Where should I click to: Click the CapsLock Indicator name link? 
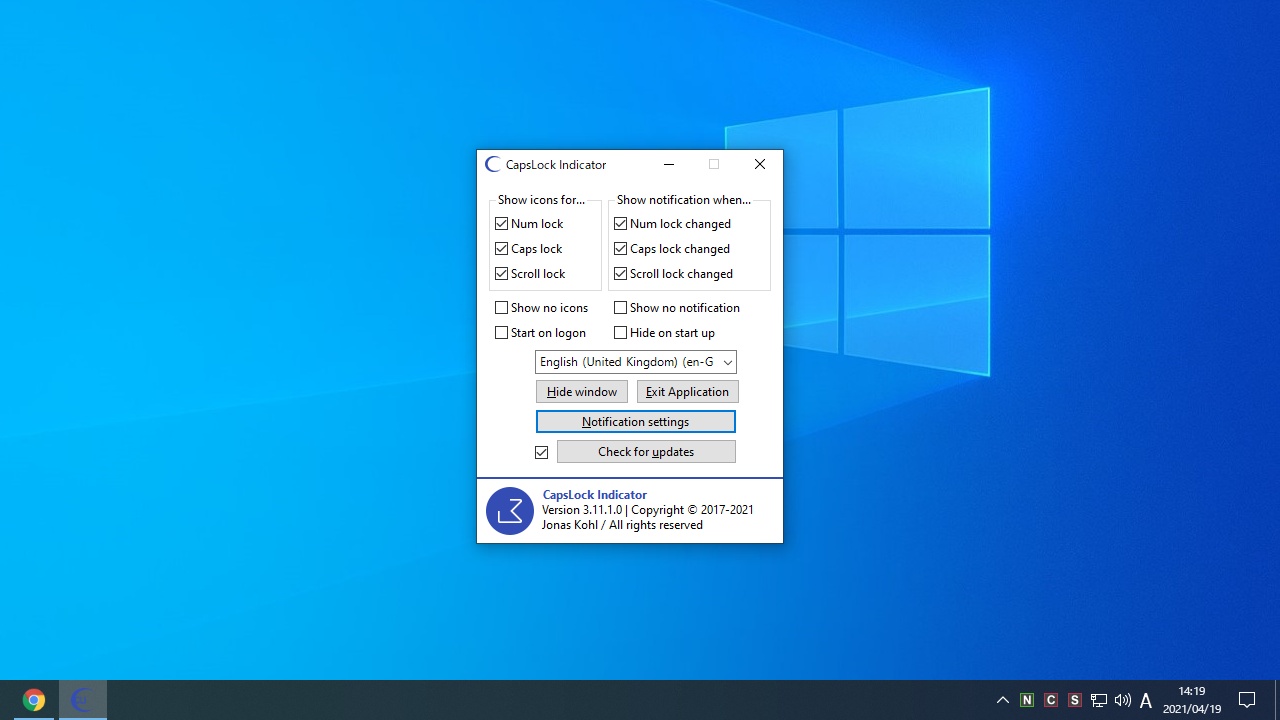(x=594, y=495)
